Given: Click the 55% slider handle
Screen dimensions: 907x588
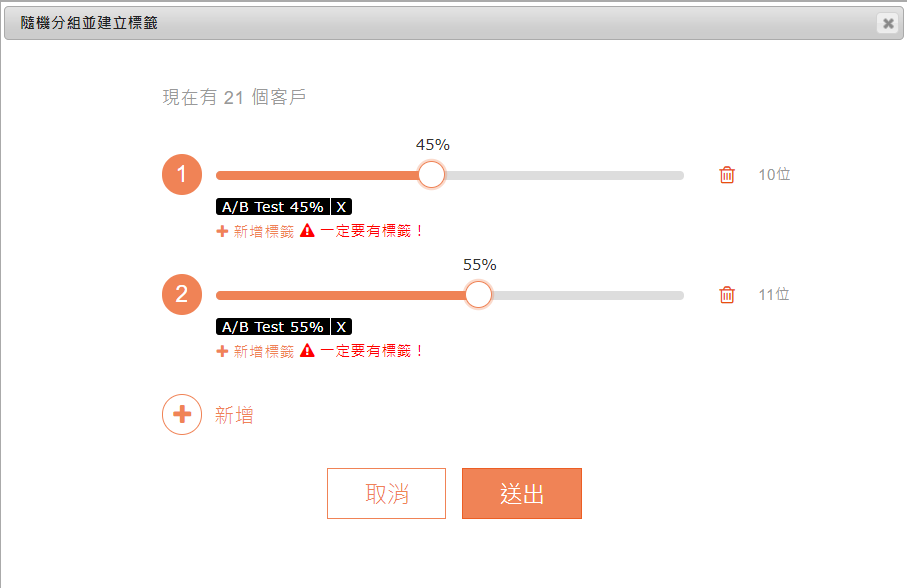Looking at the screenshot, I should [x=479, y=295].
